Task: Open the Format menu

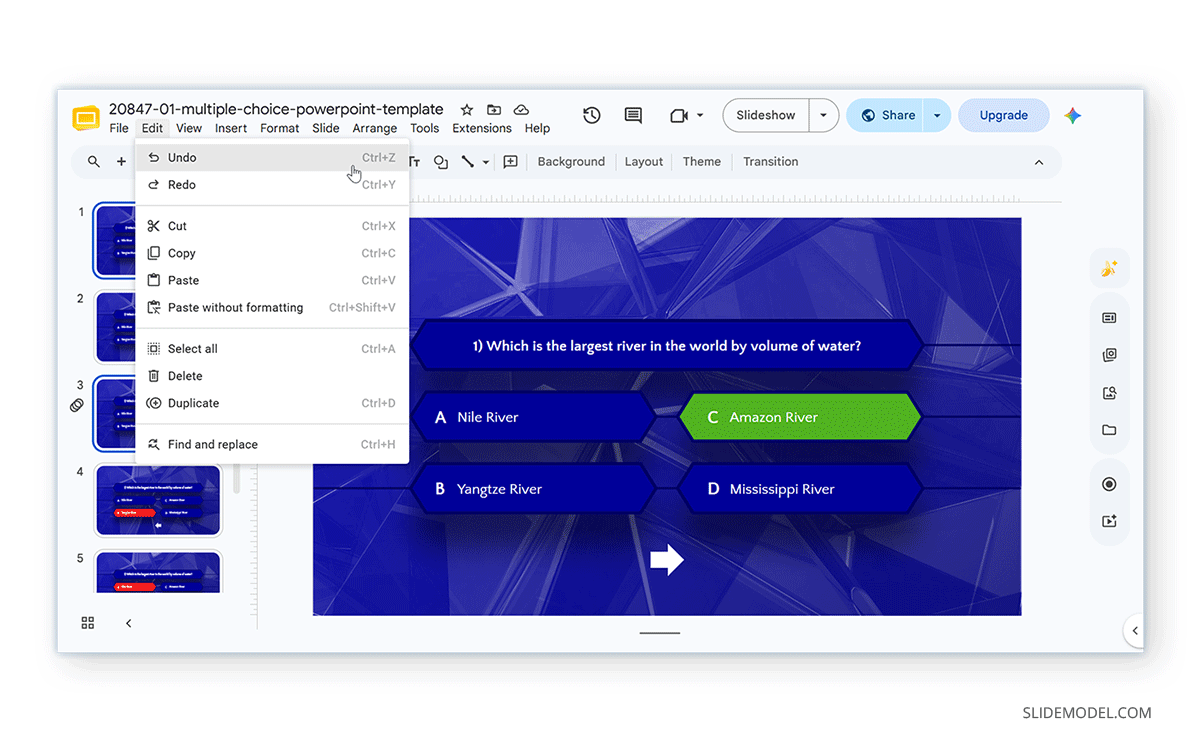Action: (x=280, y=128)
